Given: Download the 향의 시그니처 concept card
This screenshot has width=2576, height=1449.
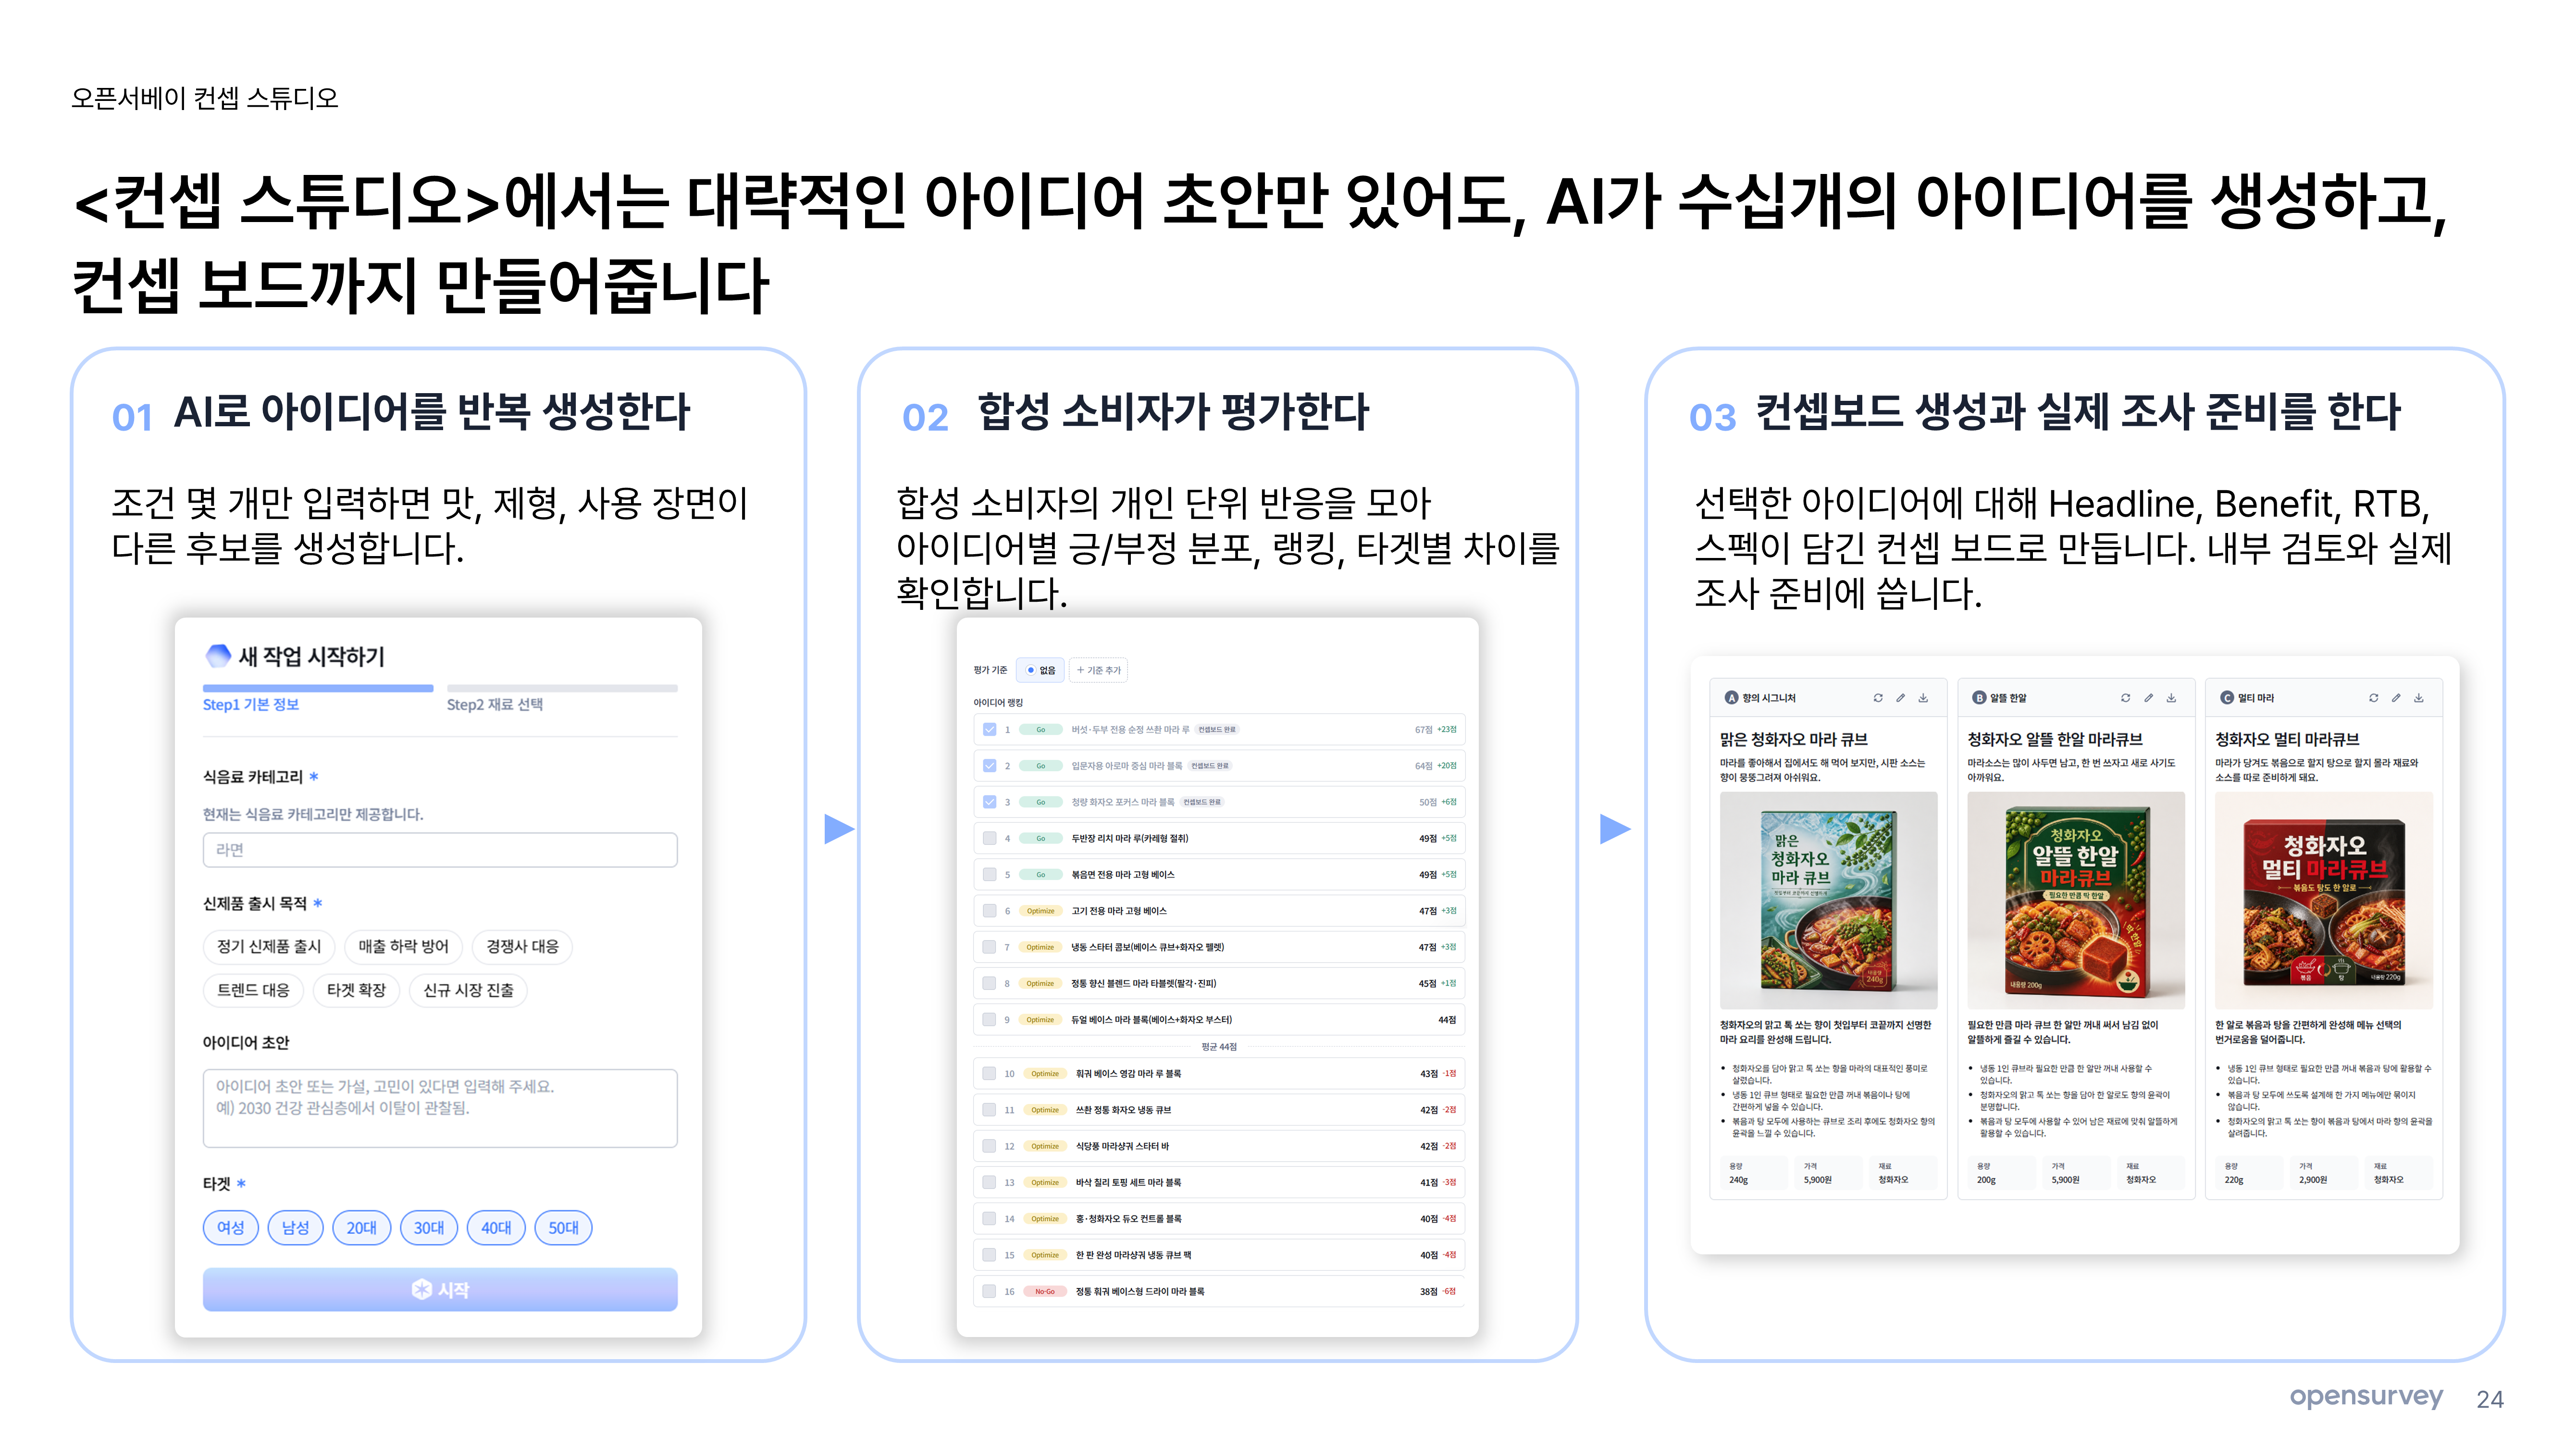Looking at the screenshot, I should click(x=1923, y=698).
